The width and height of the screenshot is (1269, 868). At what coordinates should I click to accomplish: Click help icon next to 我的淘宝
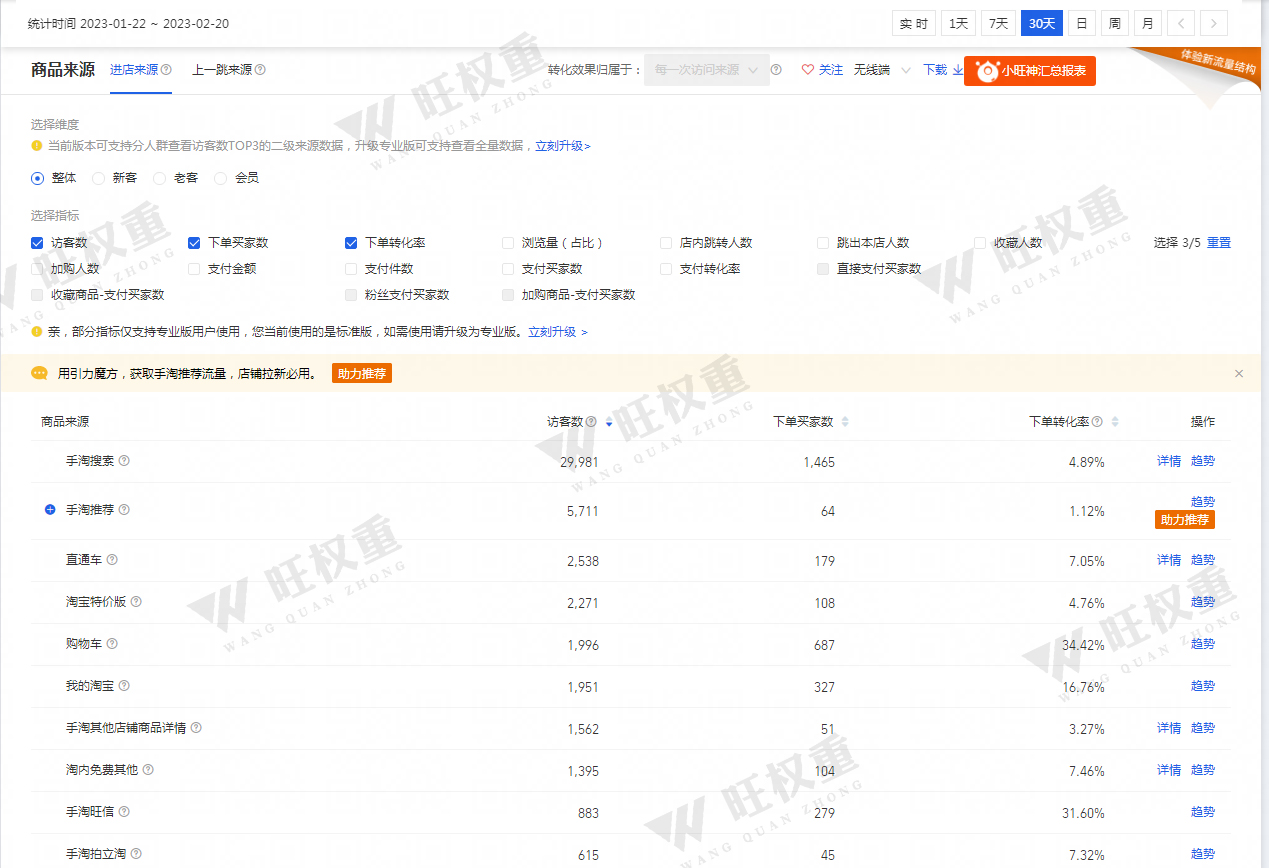coord(124,686)
